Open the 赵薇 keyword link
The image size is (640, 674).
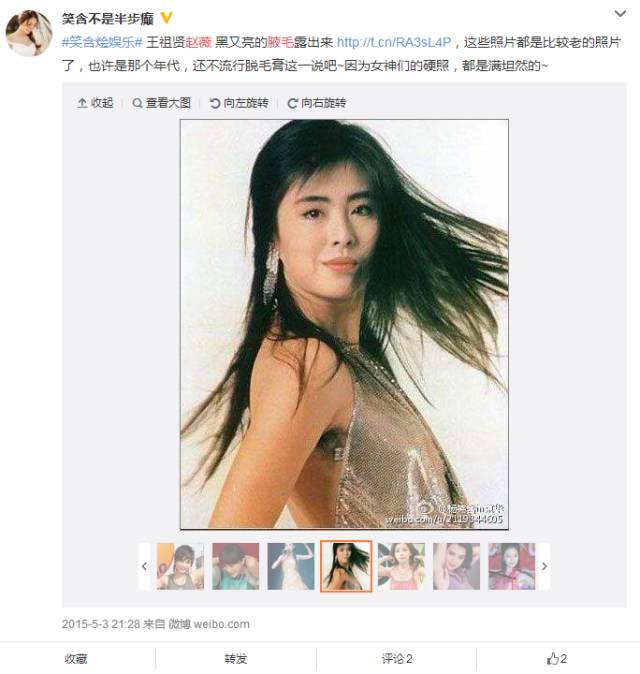click(199, 42)
